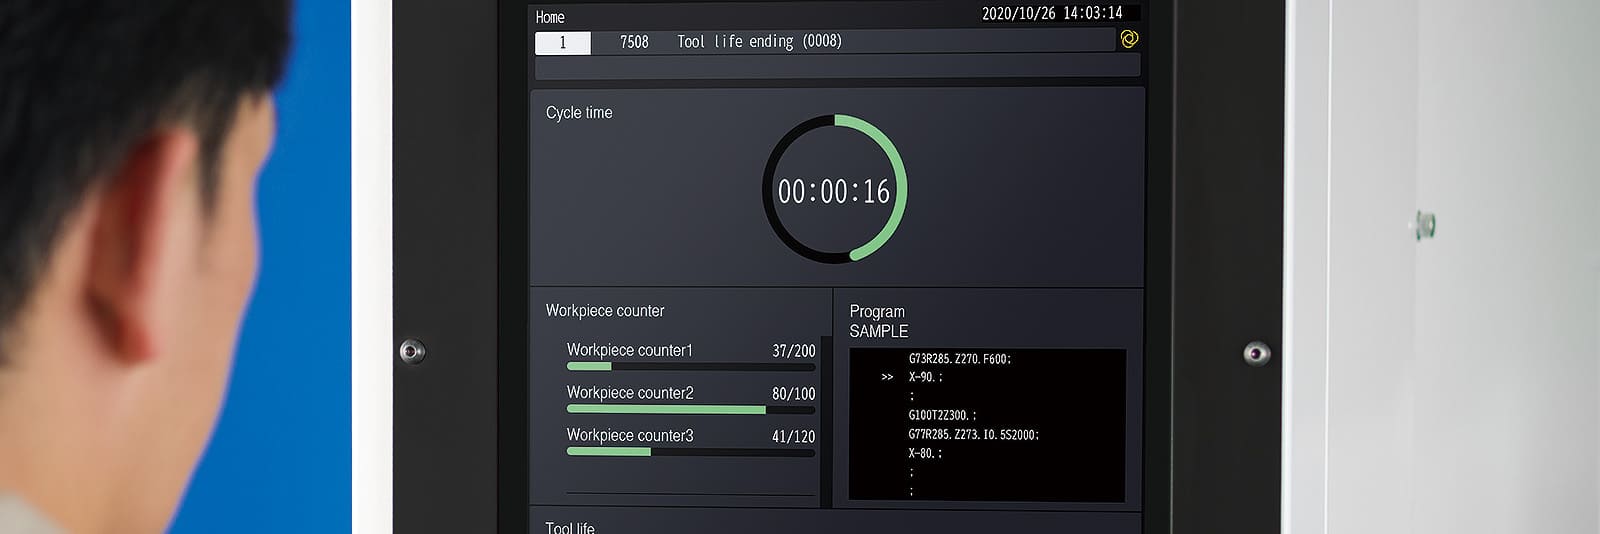Open the Tool life panel heading
Image resolution: width=1600 pixels, height=534 pixels.
[x=570, y=527]
